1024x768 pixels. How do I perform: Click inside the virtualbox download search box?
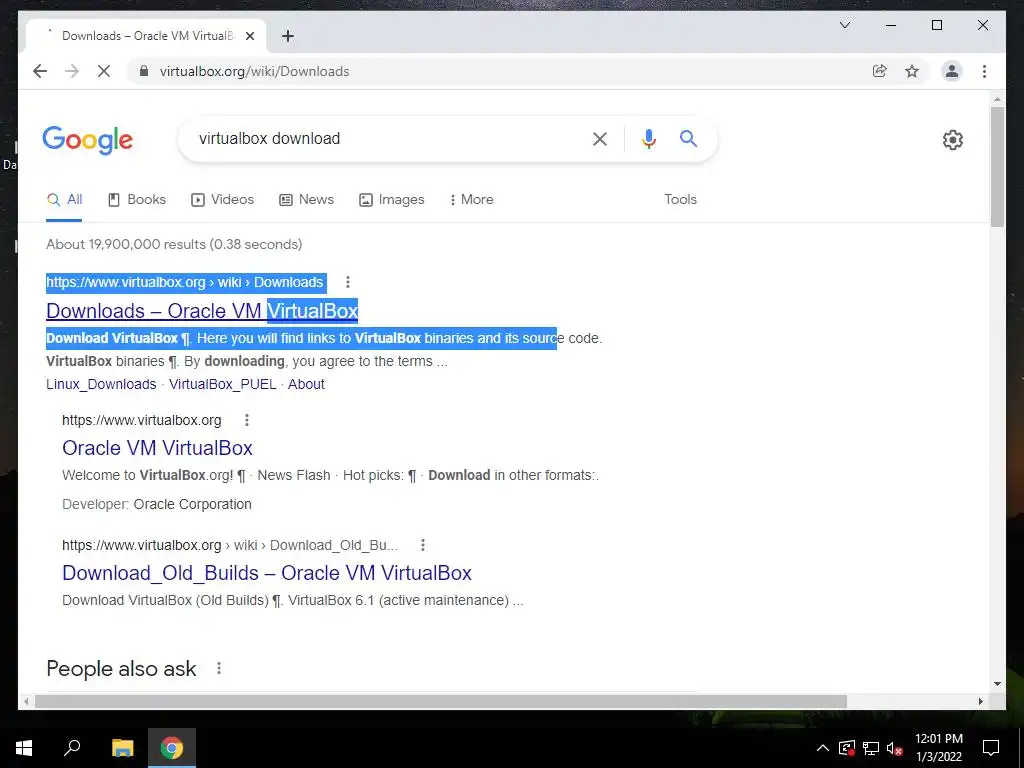pos(385,138)
